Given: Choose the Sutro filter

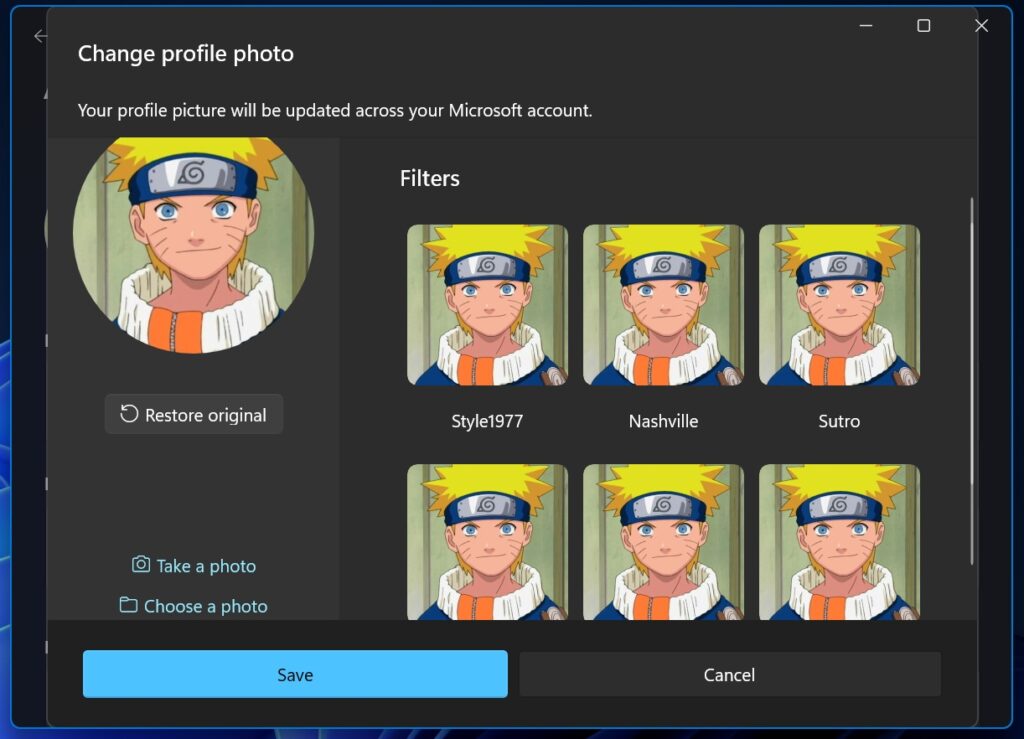Looking at the screenshot, I should click(839, 305).
